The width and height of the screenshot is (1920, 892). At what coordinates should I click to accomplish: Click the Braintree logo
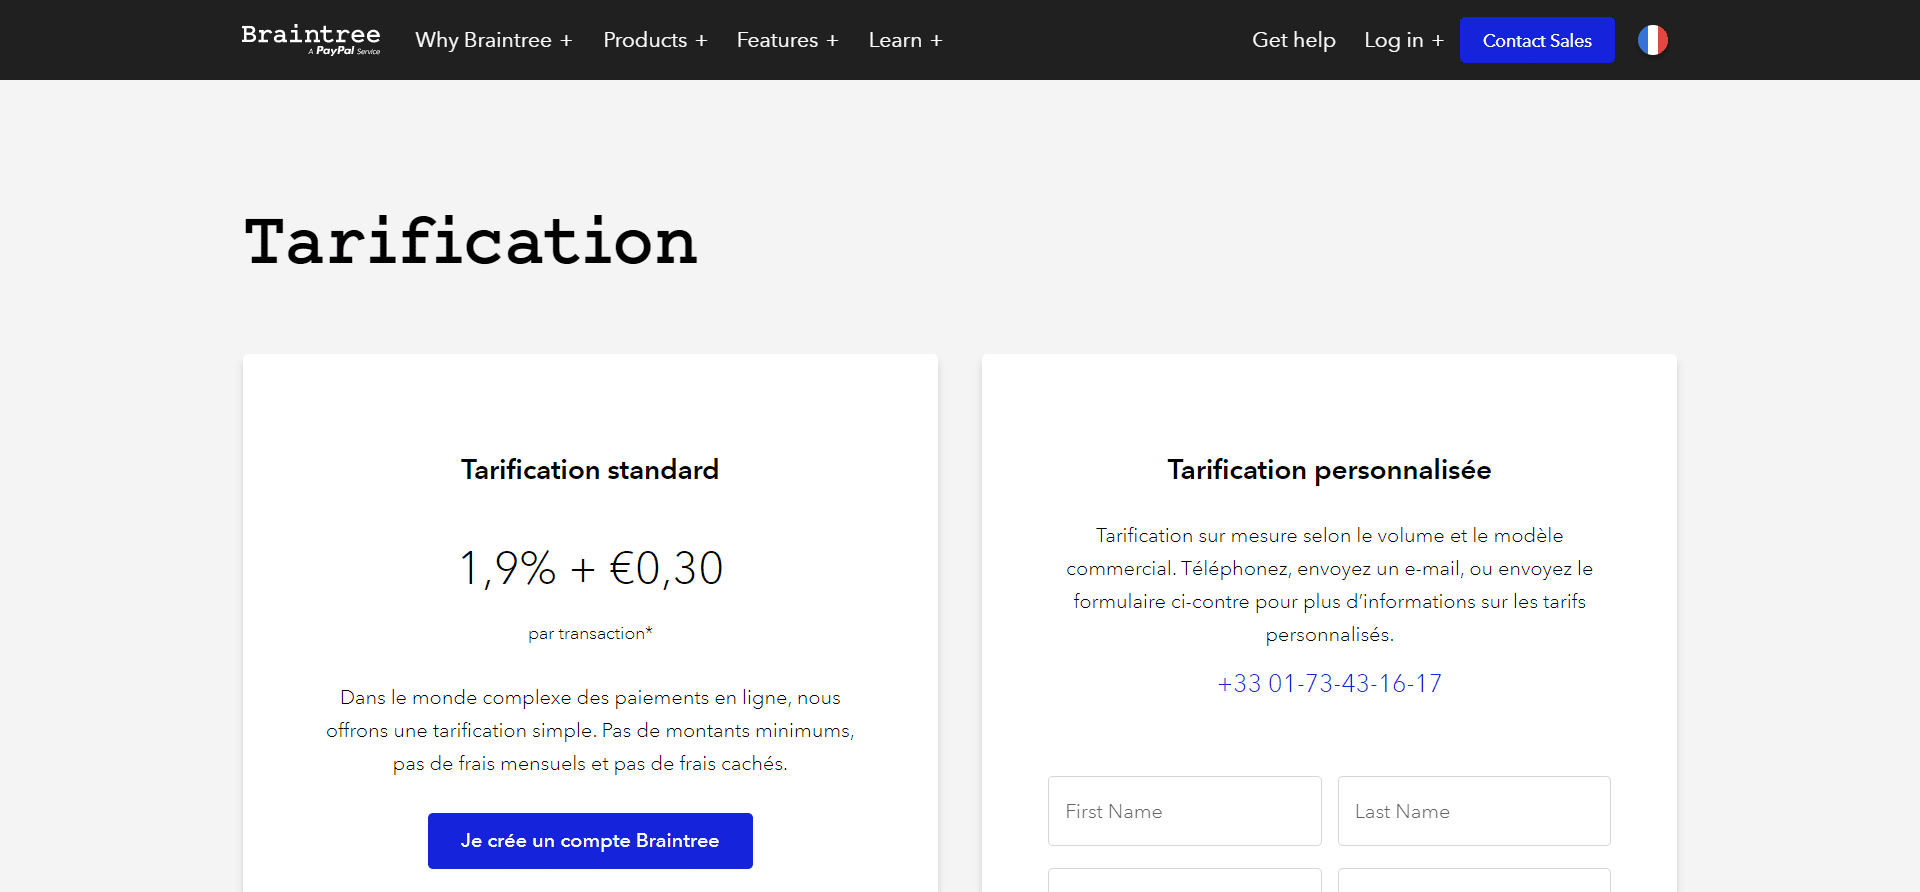[x=310, y=40]
